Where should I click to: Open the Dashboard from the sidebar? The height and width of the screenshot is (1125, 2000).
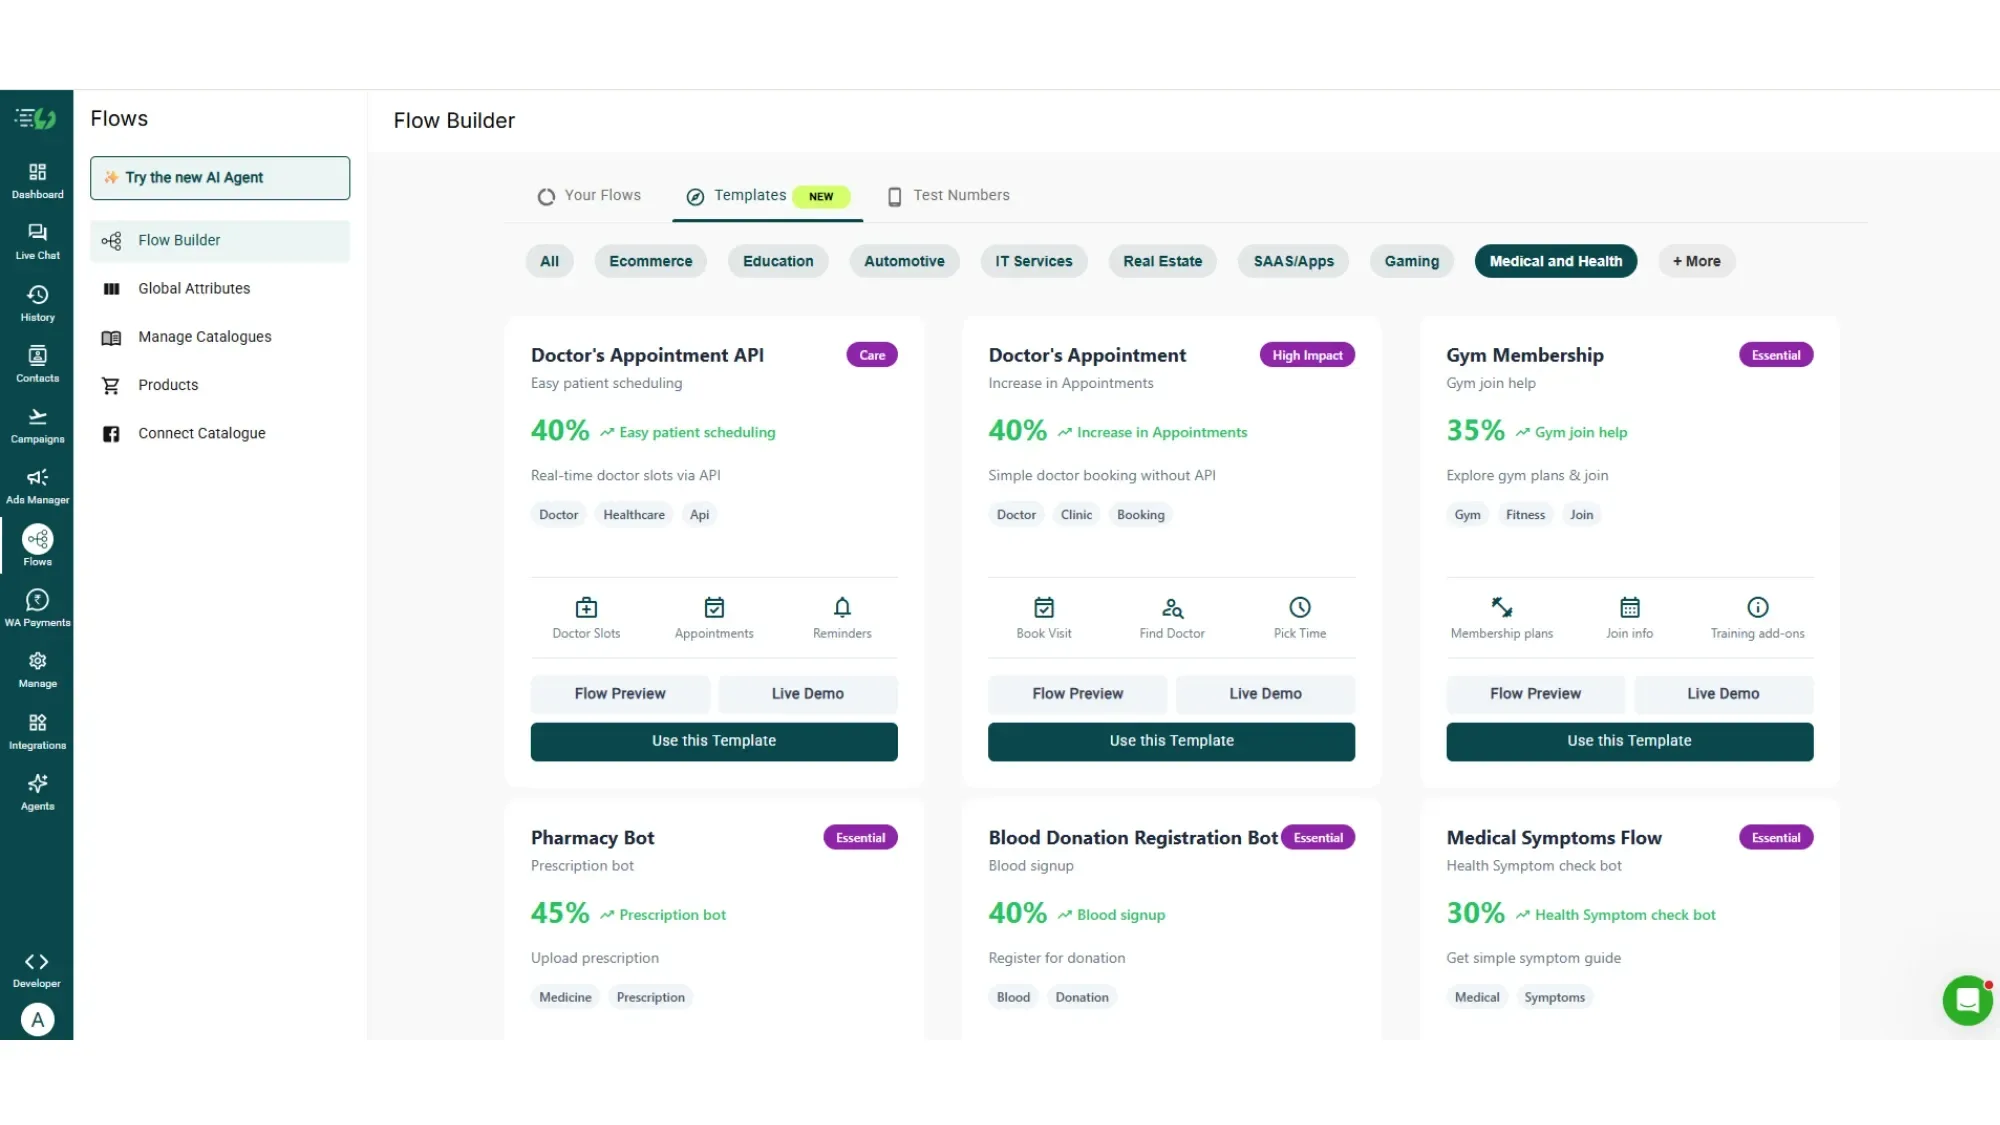[37, 181]
